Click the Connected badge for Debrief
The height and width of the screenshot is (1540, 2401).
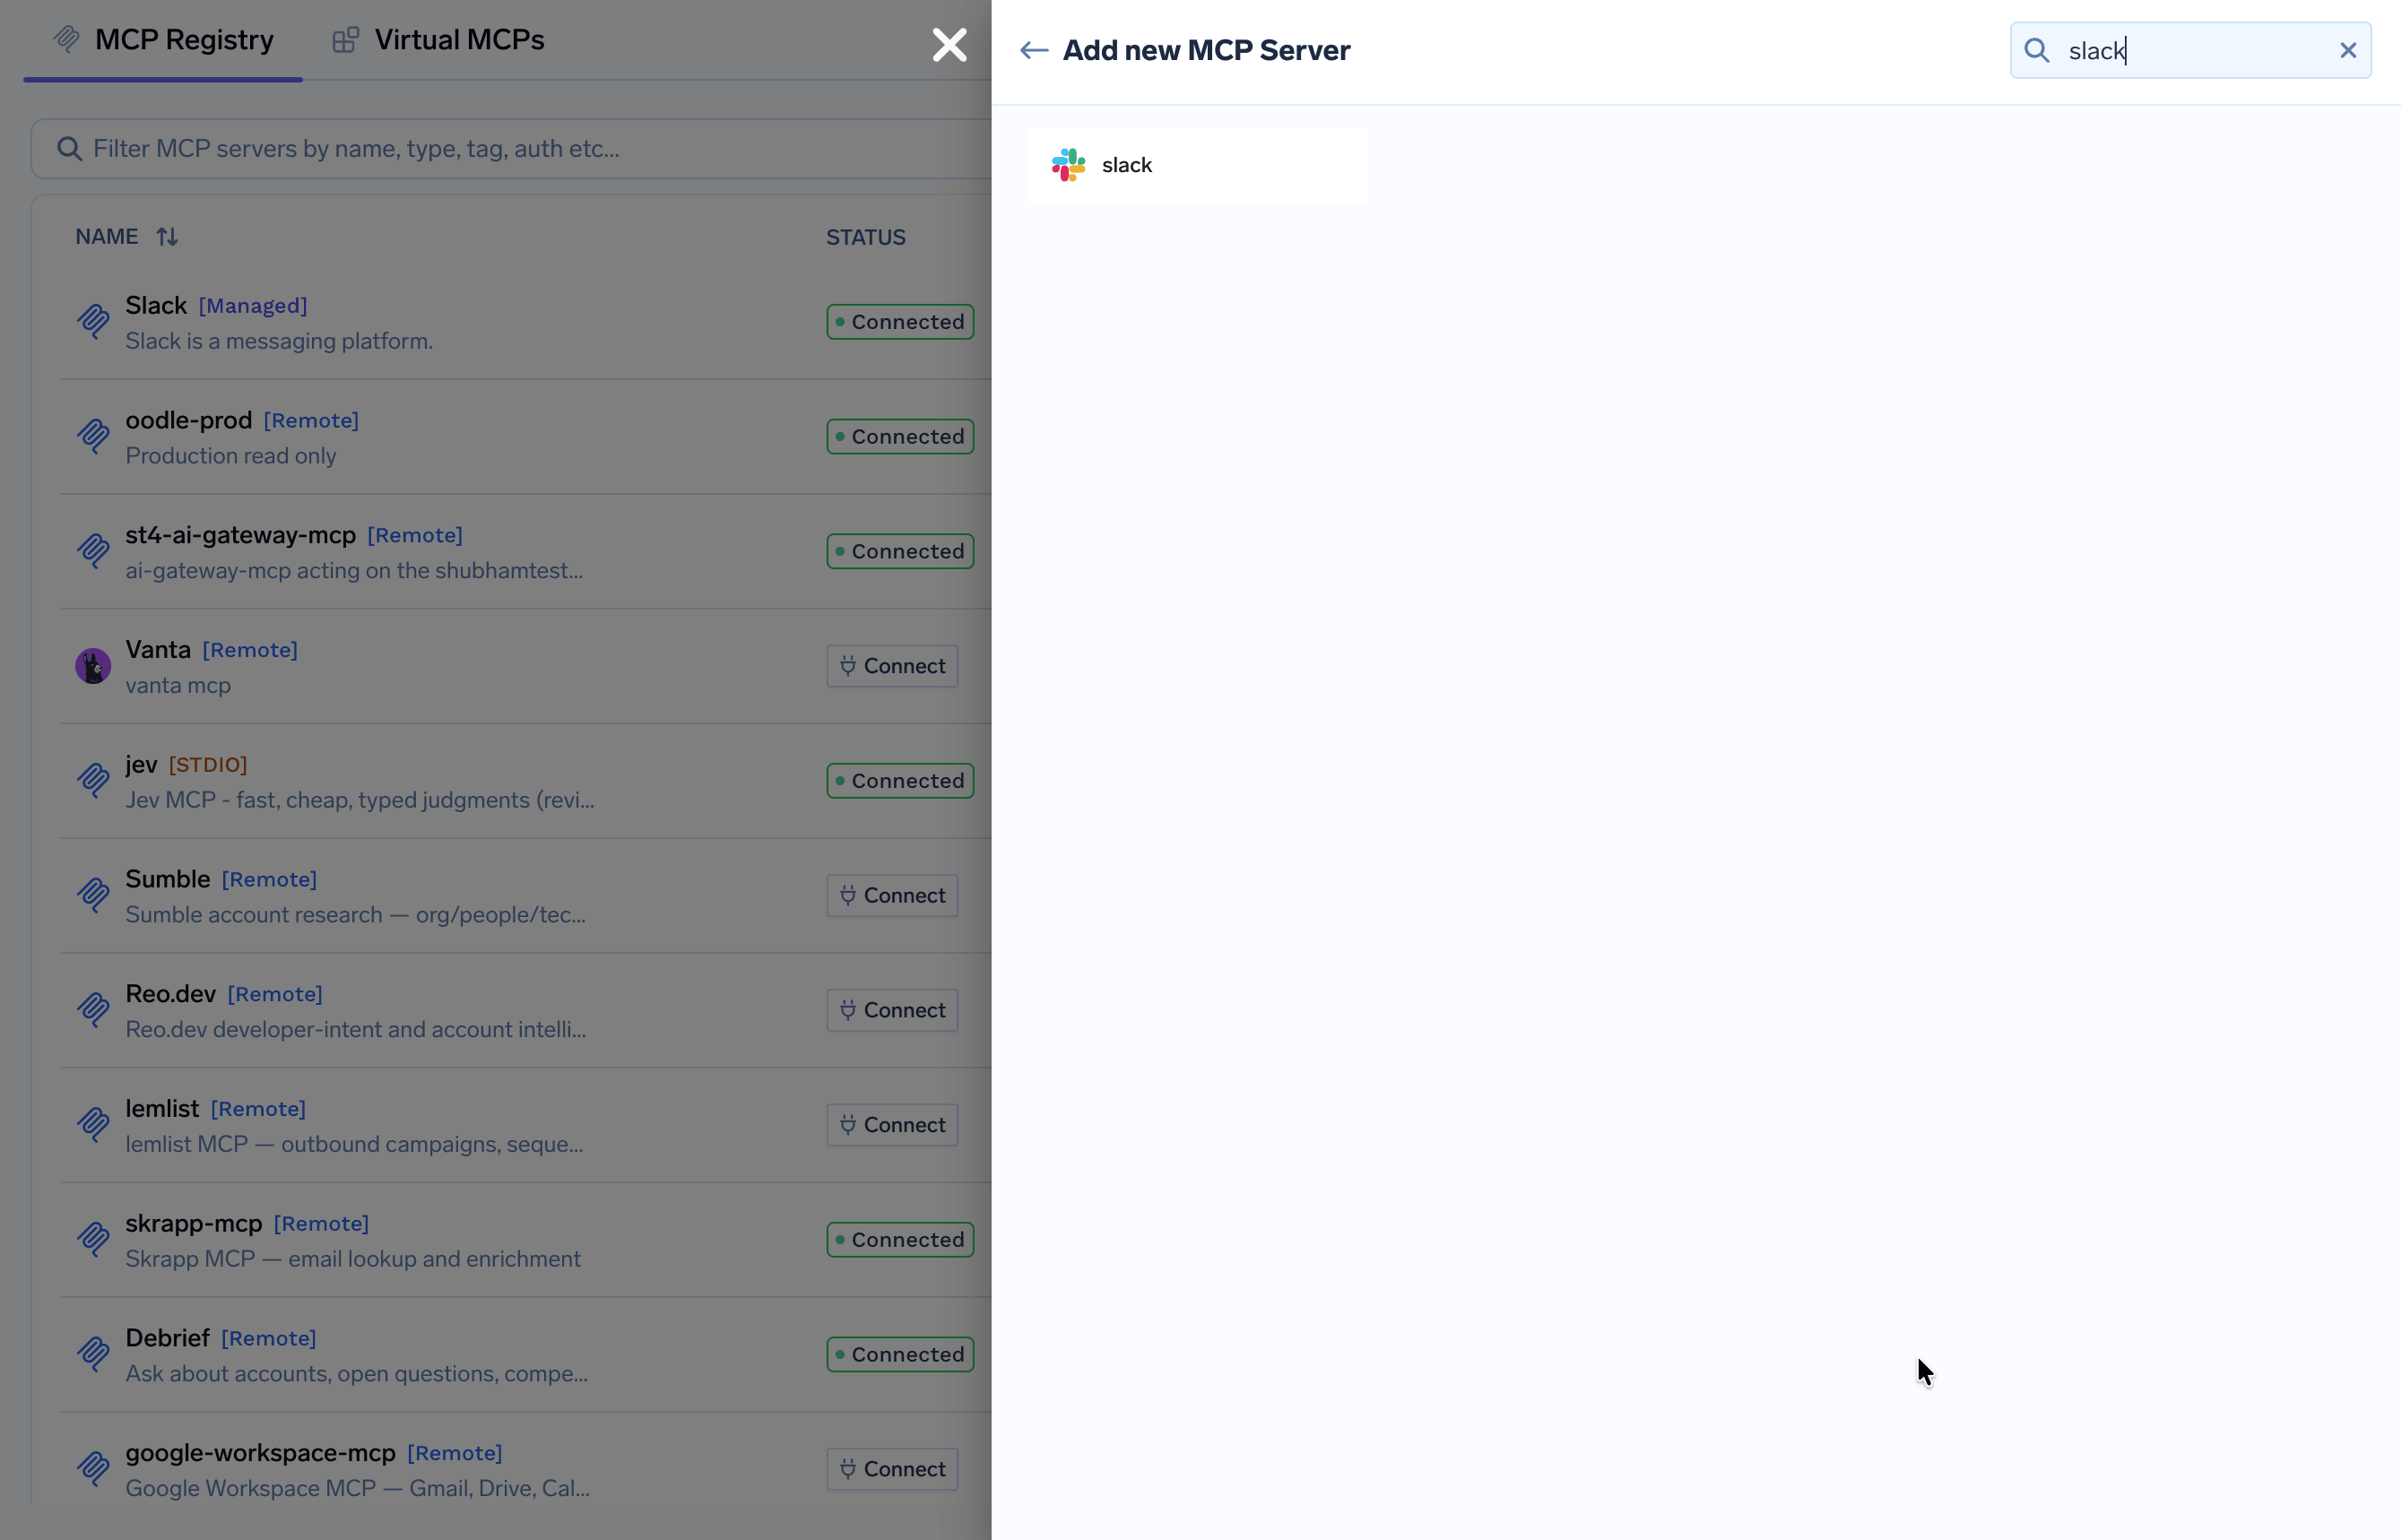[x=900, y=1354]
